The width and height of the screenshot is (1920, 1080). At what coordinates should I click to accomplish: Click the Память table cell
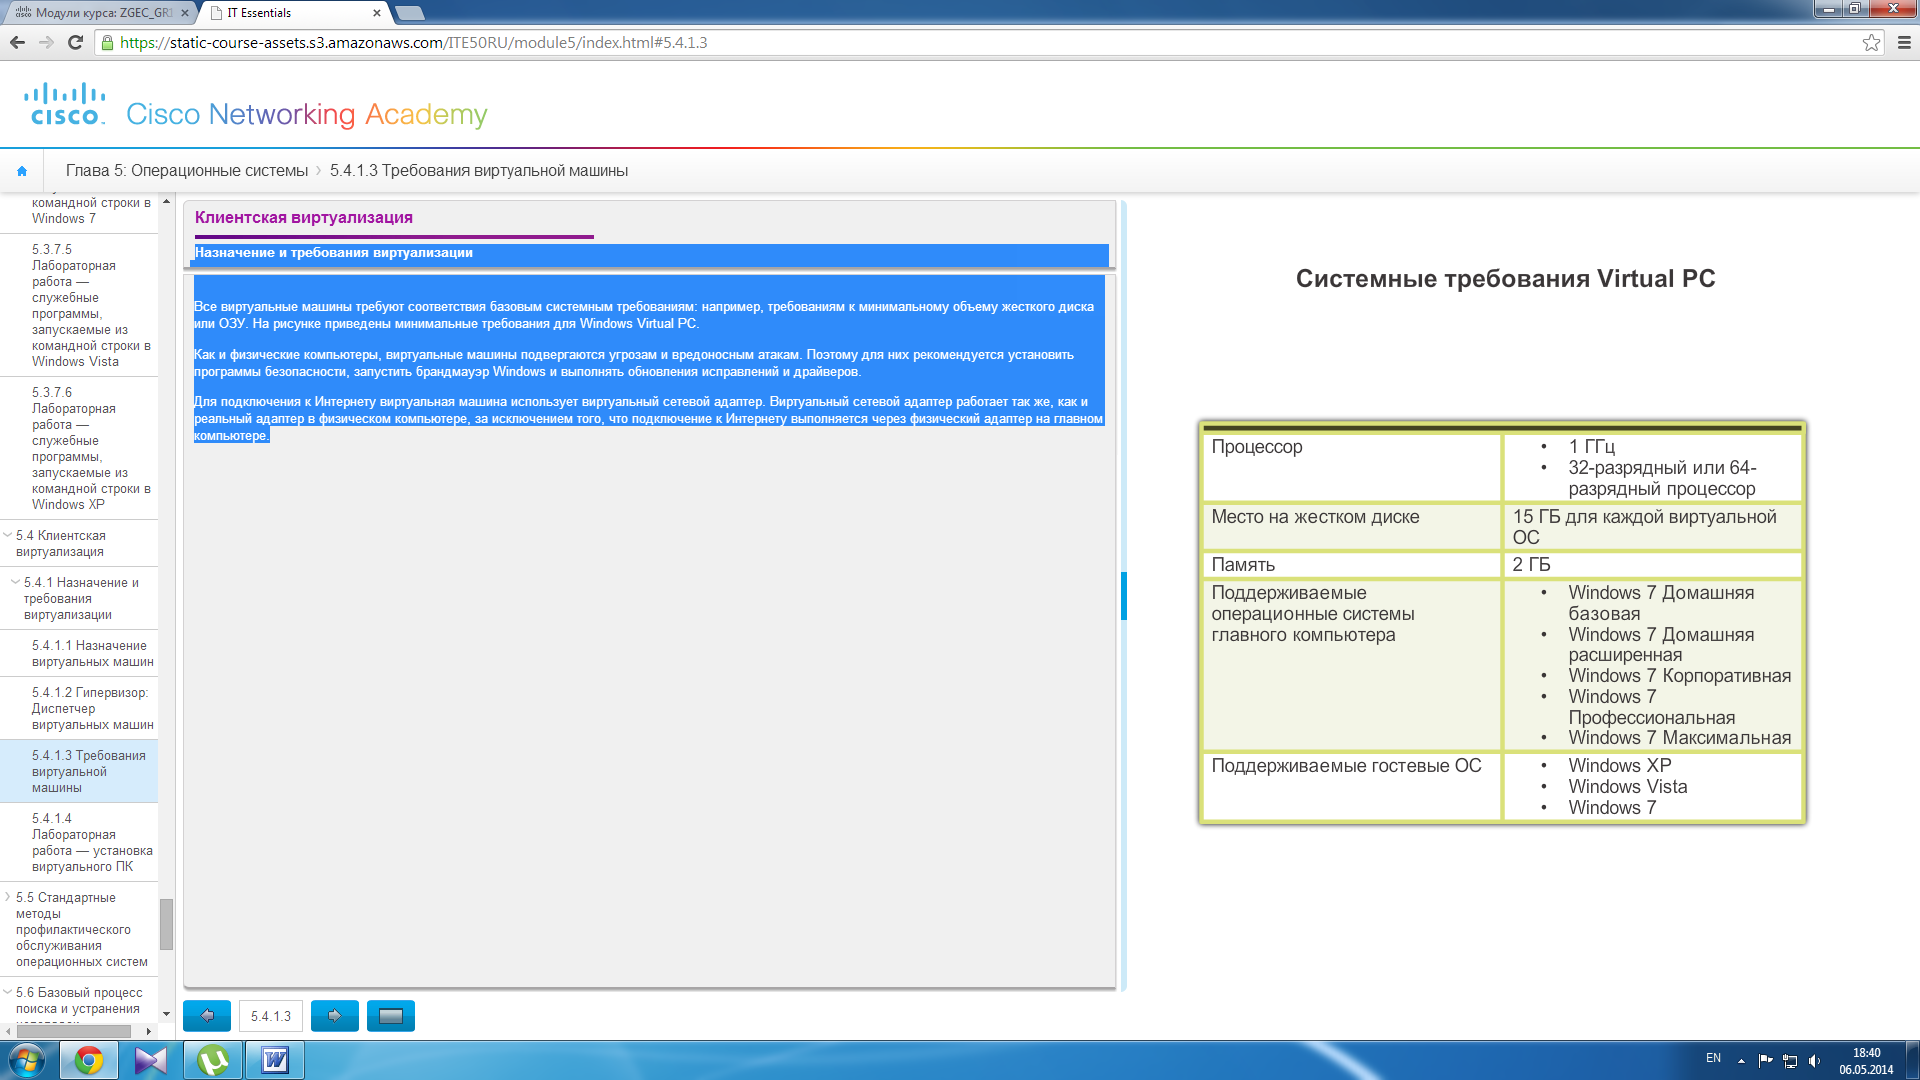click(1352, 565)
